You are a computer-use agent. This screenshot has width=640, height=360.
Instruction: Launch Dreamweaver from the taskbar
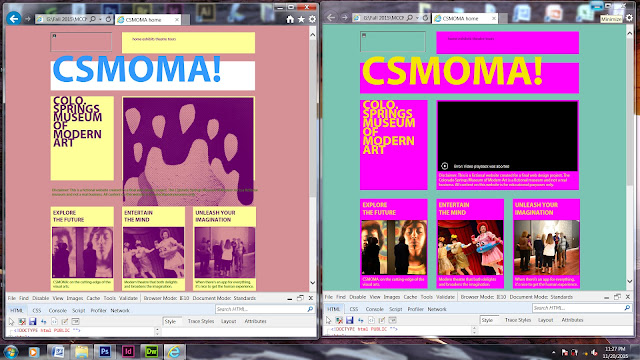[151, 351]
